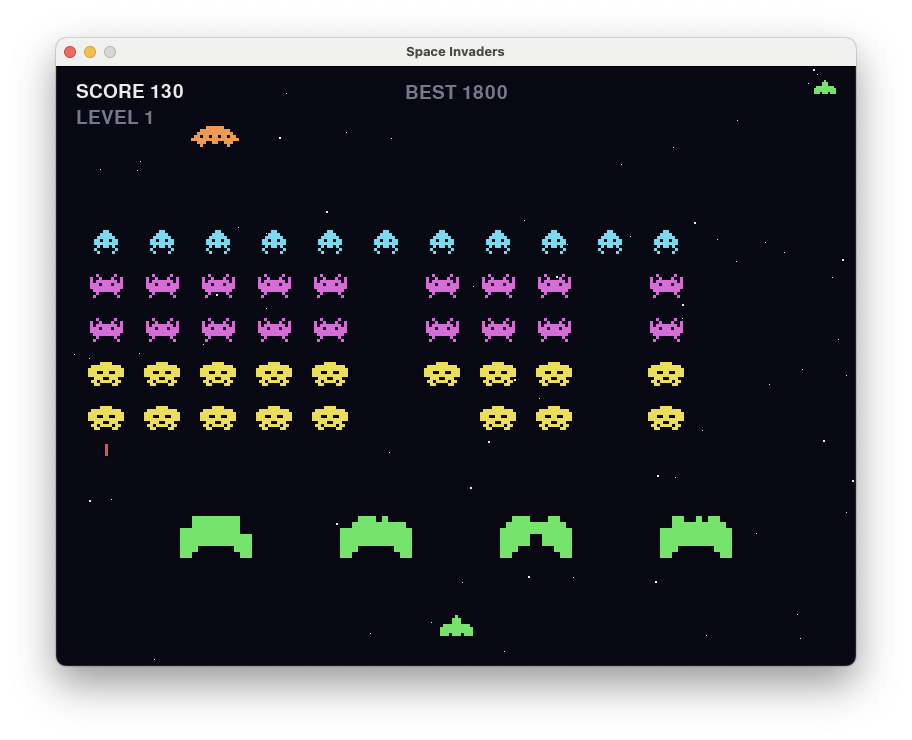Screen dimensions: 912x740
Task: Click the sixth cyan squid, above the empty column
Action: pos(386,242)
